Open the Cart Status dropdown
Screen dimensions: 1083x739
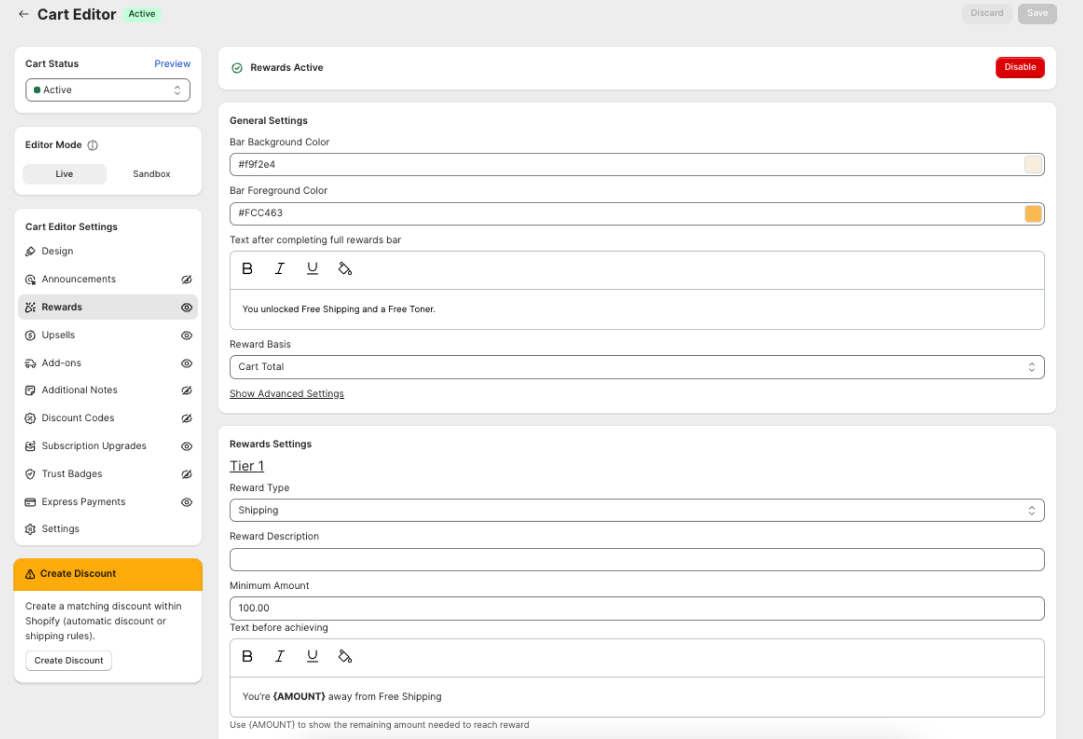point(108,90)
